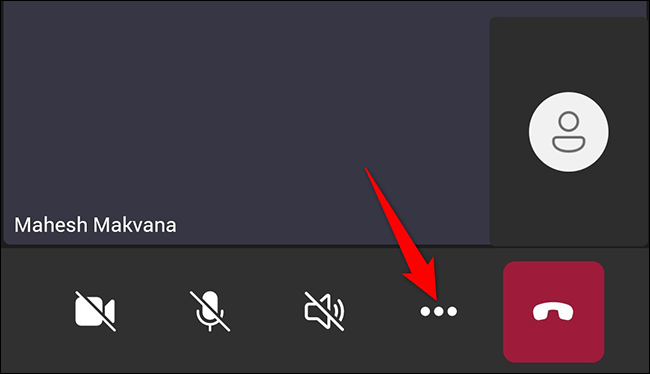The width and height of the screenshot is (650, 374).
Task: Unmute the microphone
Action: [210, 311]
